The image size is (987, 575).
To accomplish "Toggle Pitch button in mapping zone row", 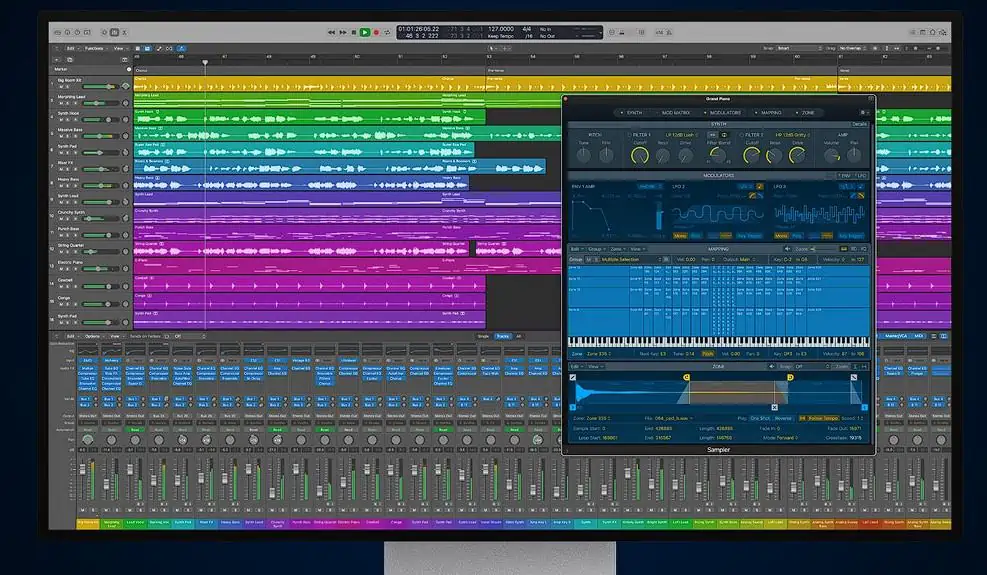I will pyautogui.click(x=708, y=354).
